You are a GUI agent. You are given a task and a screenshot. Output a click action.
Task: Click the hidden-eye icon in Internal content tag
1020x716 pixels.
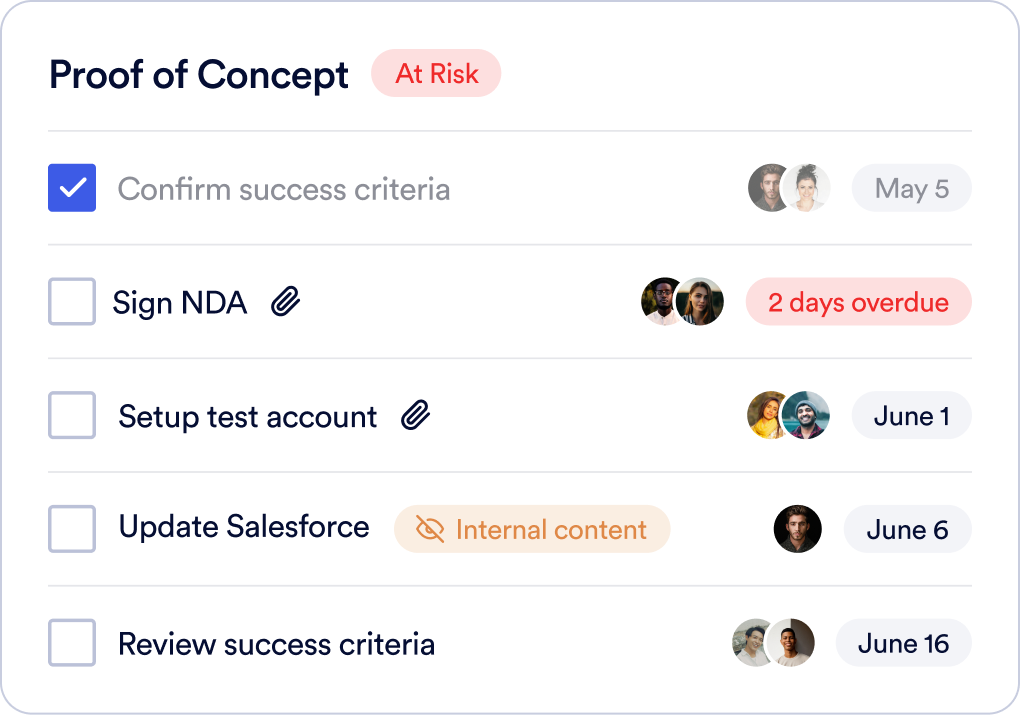click(430, 530)
